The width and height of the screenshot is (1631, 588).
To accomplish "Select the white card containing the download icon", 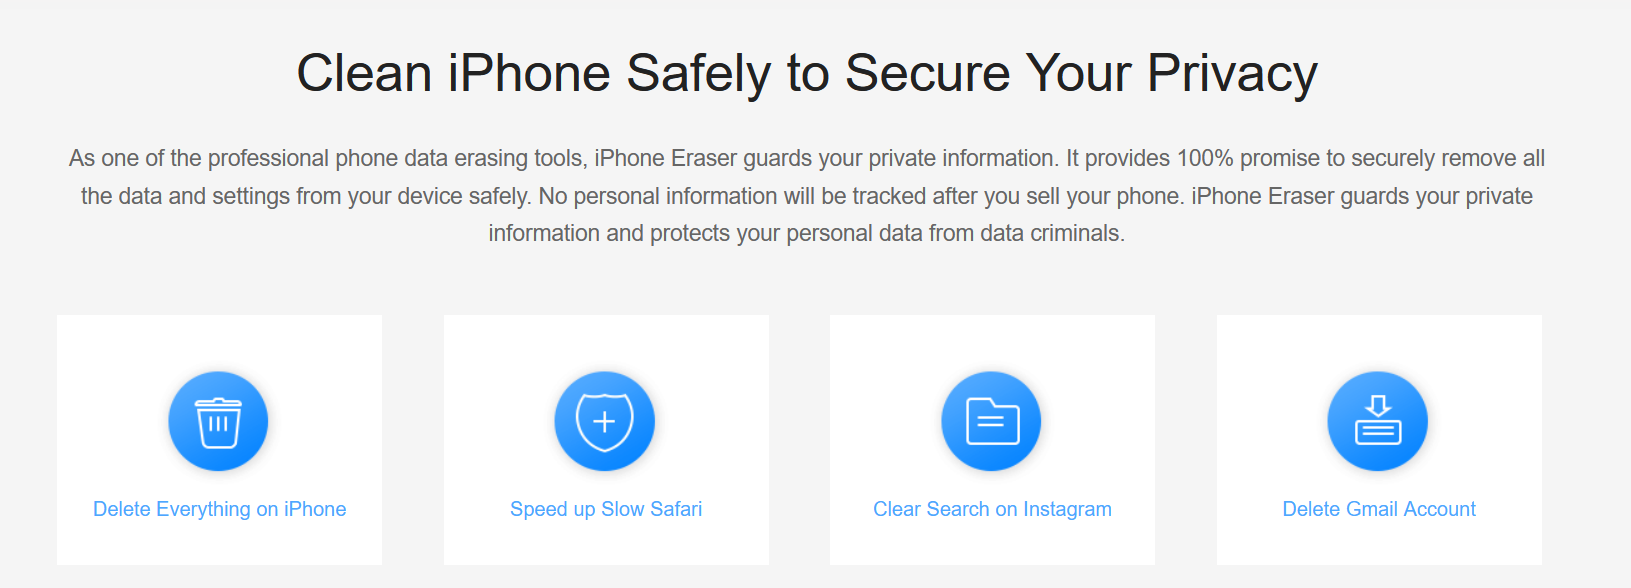I will pyautogui.click(x=1379, y=440).
